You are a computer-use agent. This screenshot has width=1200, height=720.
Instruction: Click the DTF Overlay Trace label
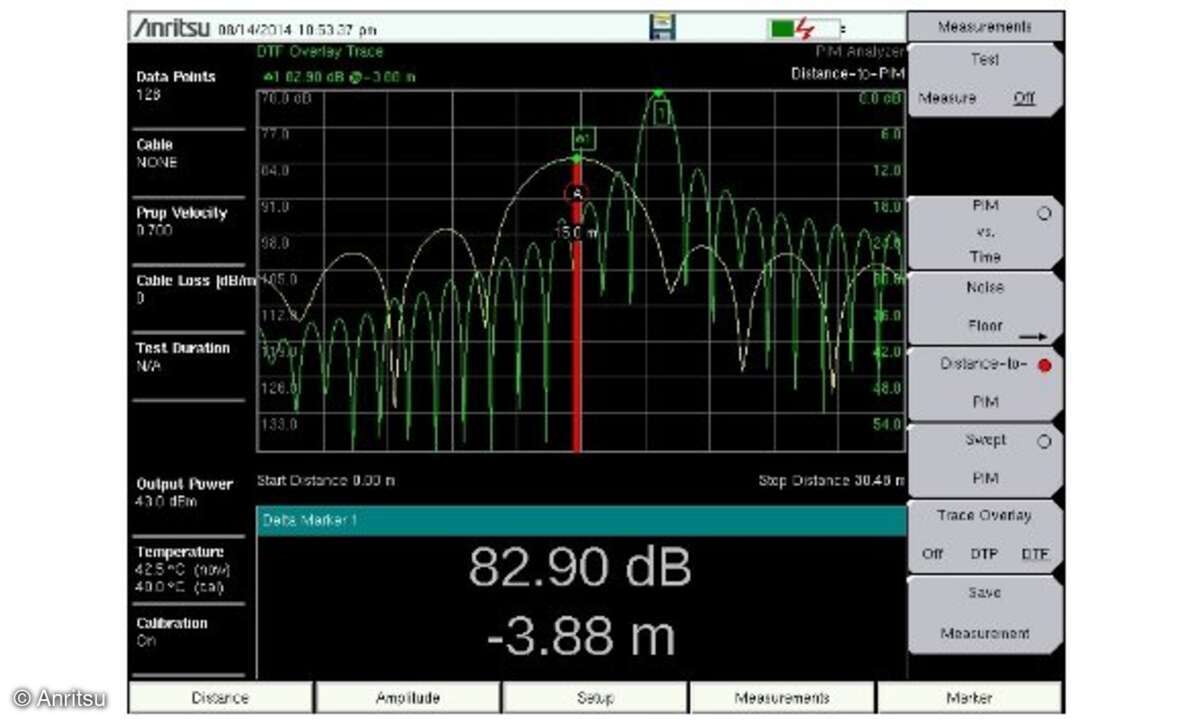tap(320, 52)
